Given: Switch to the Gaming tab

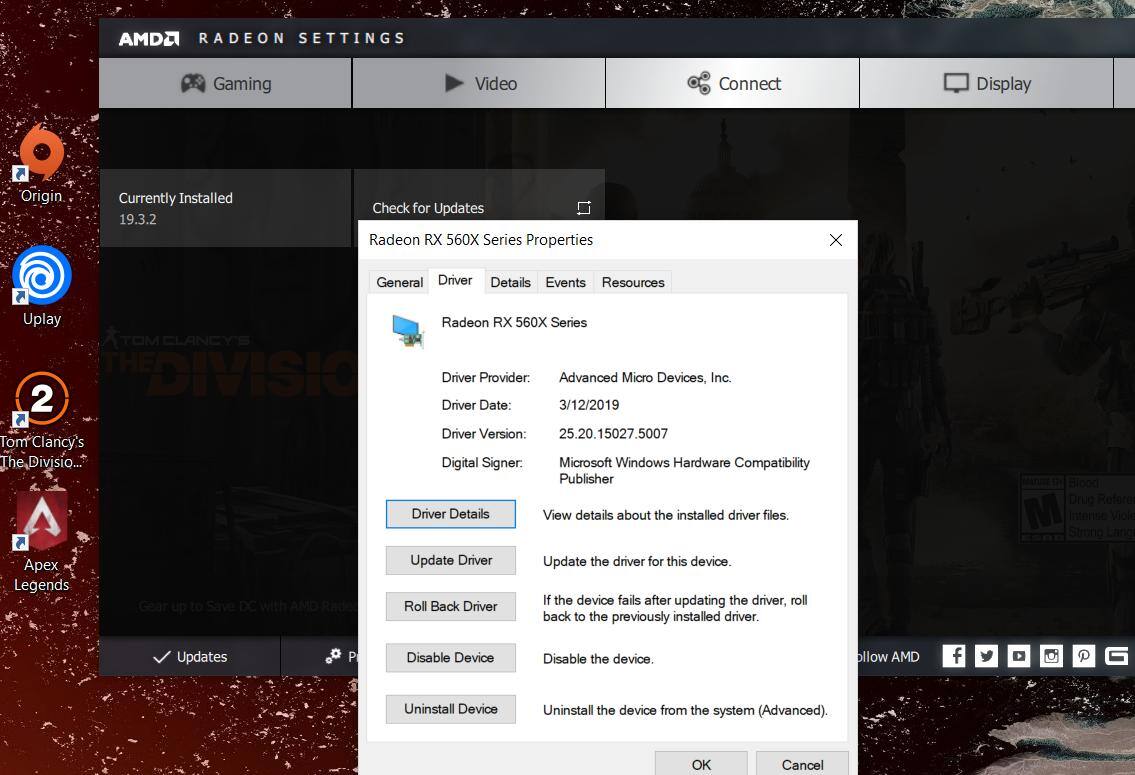Looking at the screenshot, I should [224, 83].
